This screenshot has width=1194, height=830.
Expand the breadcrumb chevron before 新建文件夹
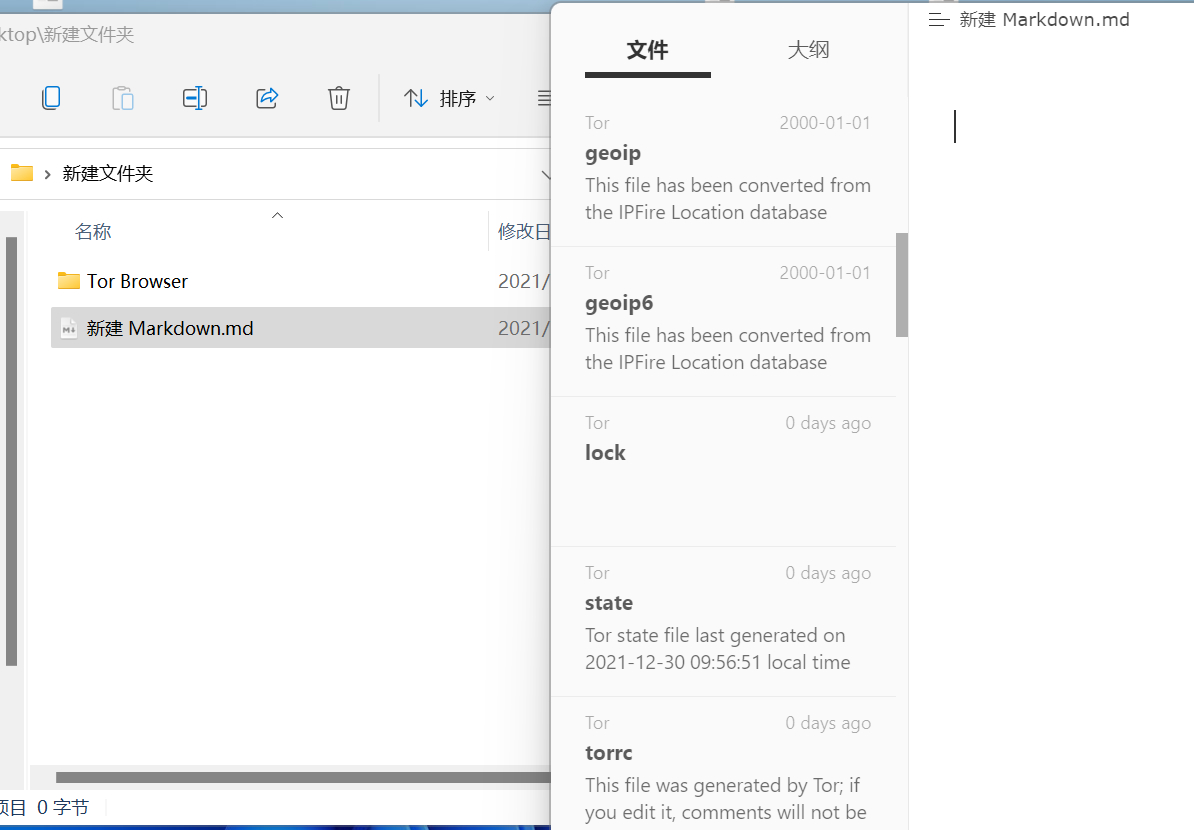click(47, 174)
